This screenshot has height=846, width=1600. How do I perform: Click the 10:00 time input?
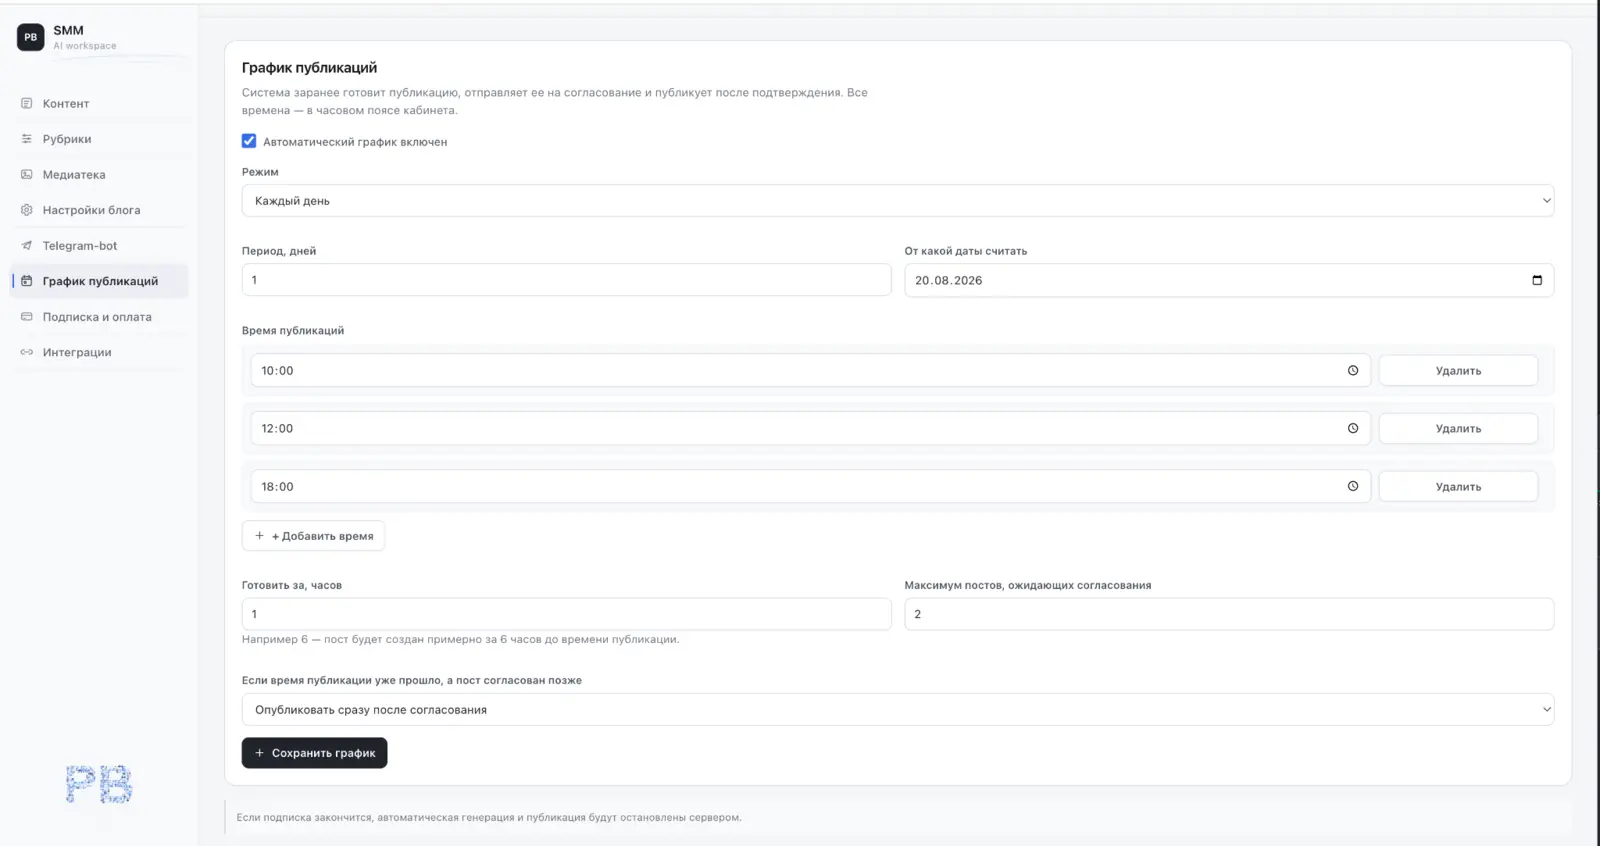(810, 370)
